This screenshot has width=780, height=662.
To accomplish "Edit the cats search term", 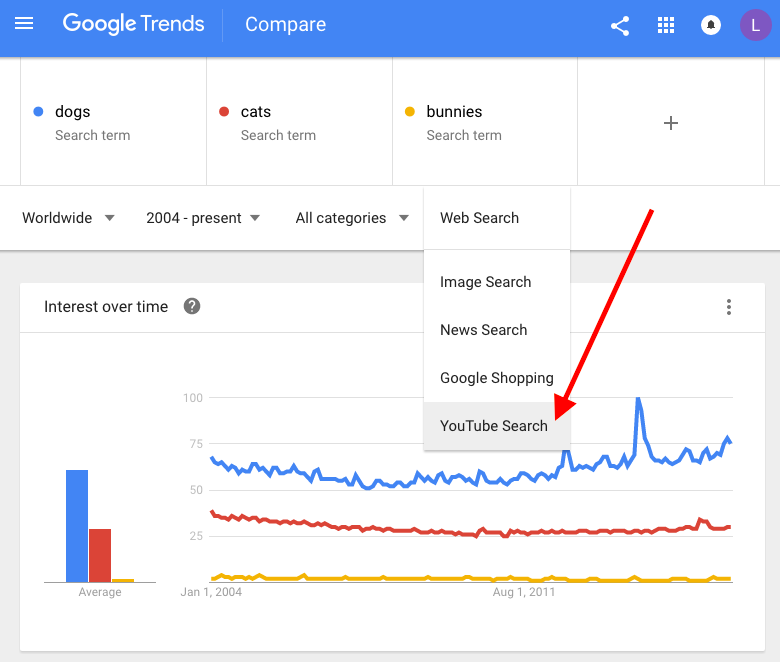I will (x=256, y=112).
